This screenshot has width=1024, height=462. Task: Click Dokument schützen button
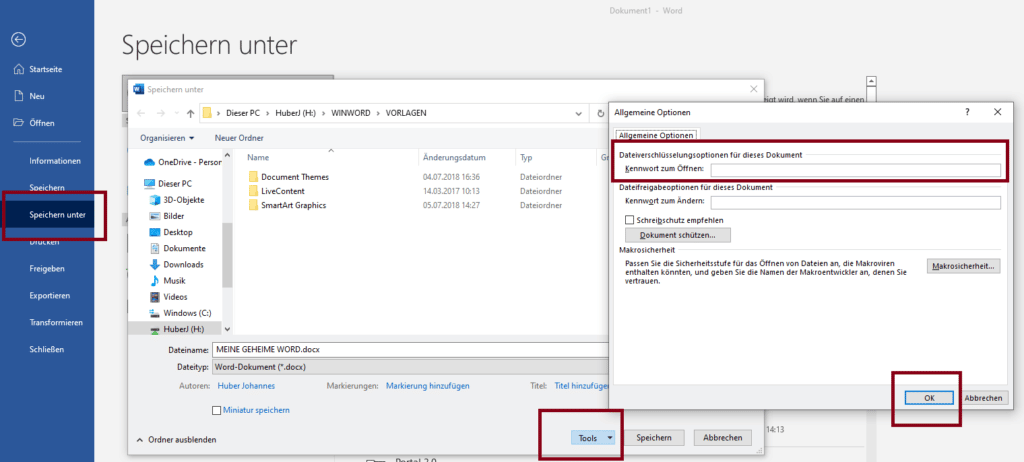[x=678, y=235]
